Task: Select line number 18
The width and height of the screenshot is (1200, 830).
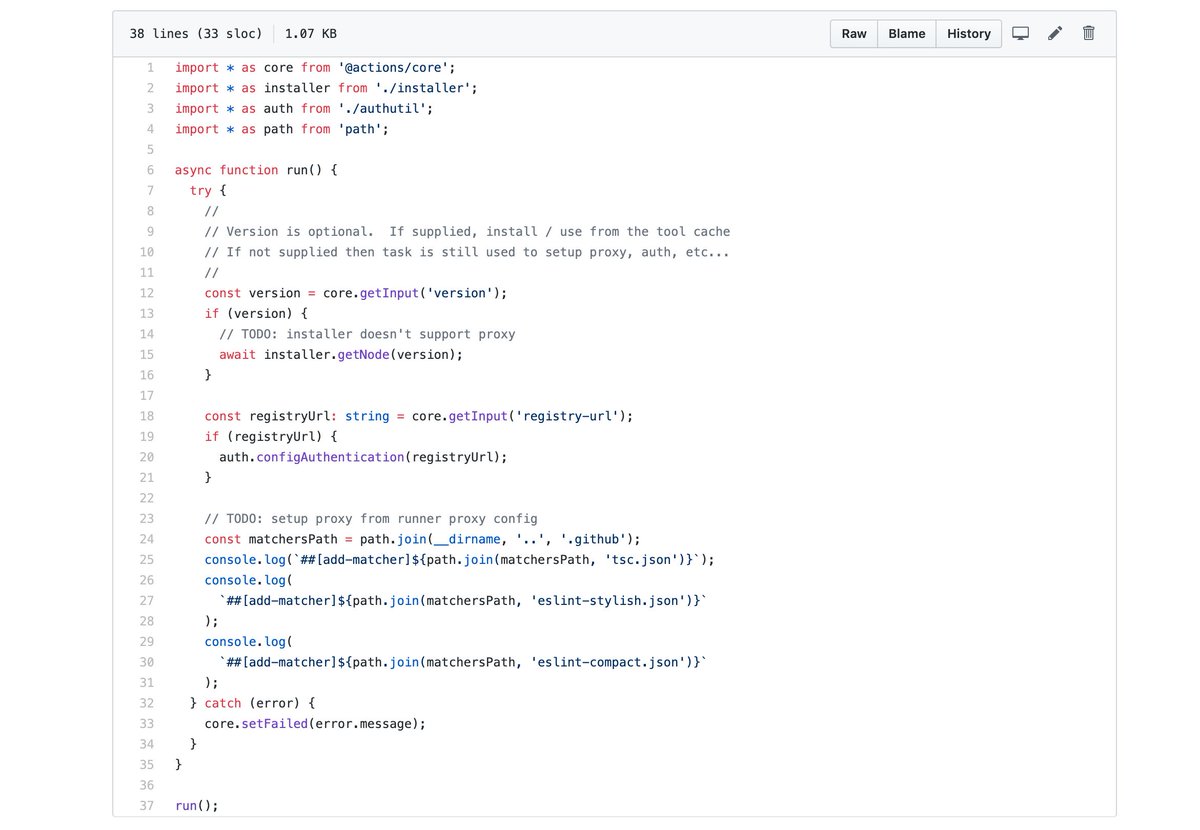Action: coord(146,416)
